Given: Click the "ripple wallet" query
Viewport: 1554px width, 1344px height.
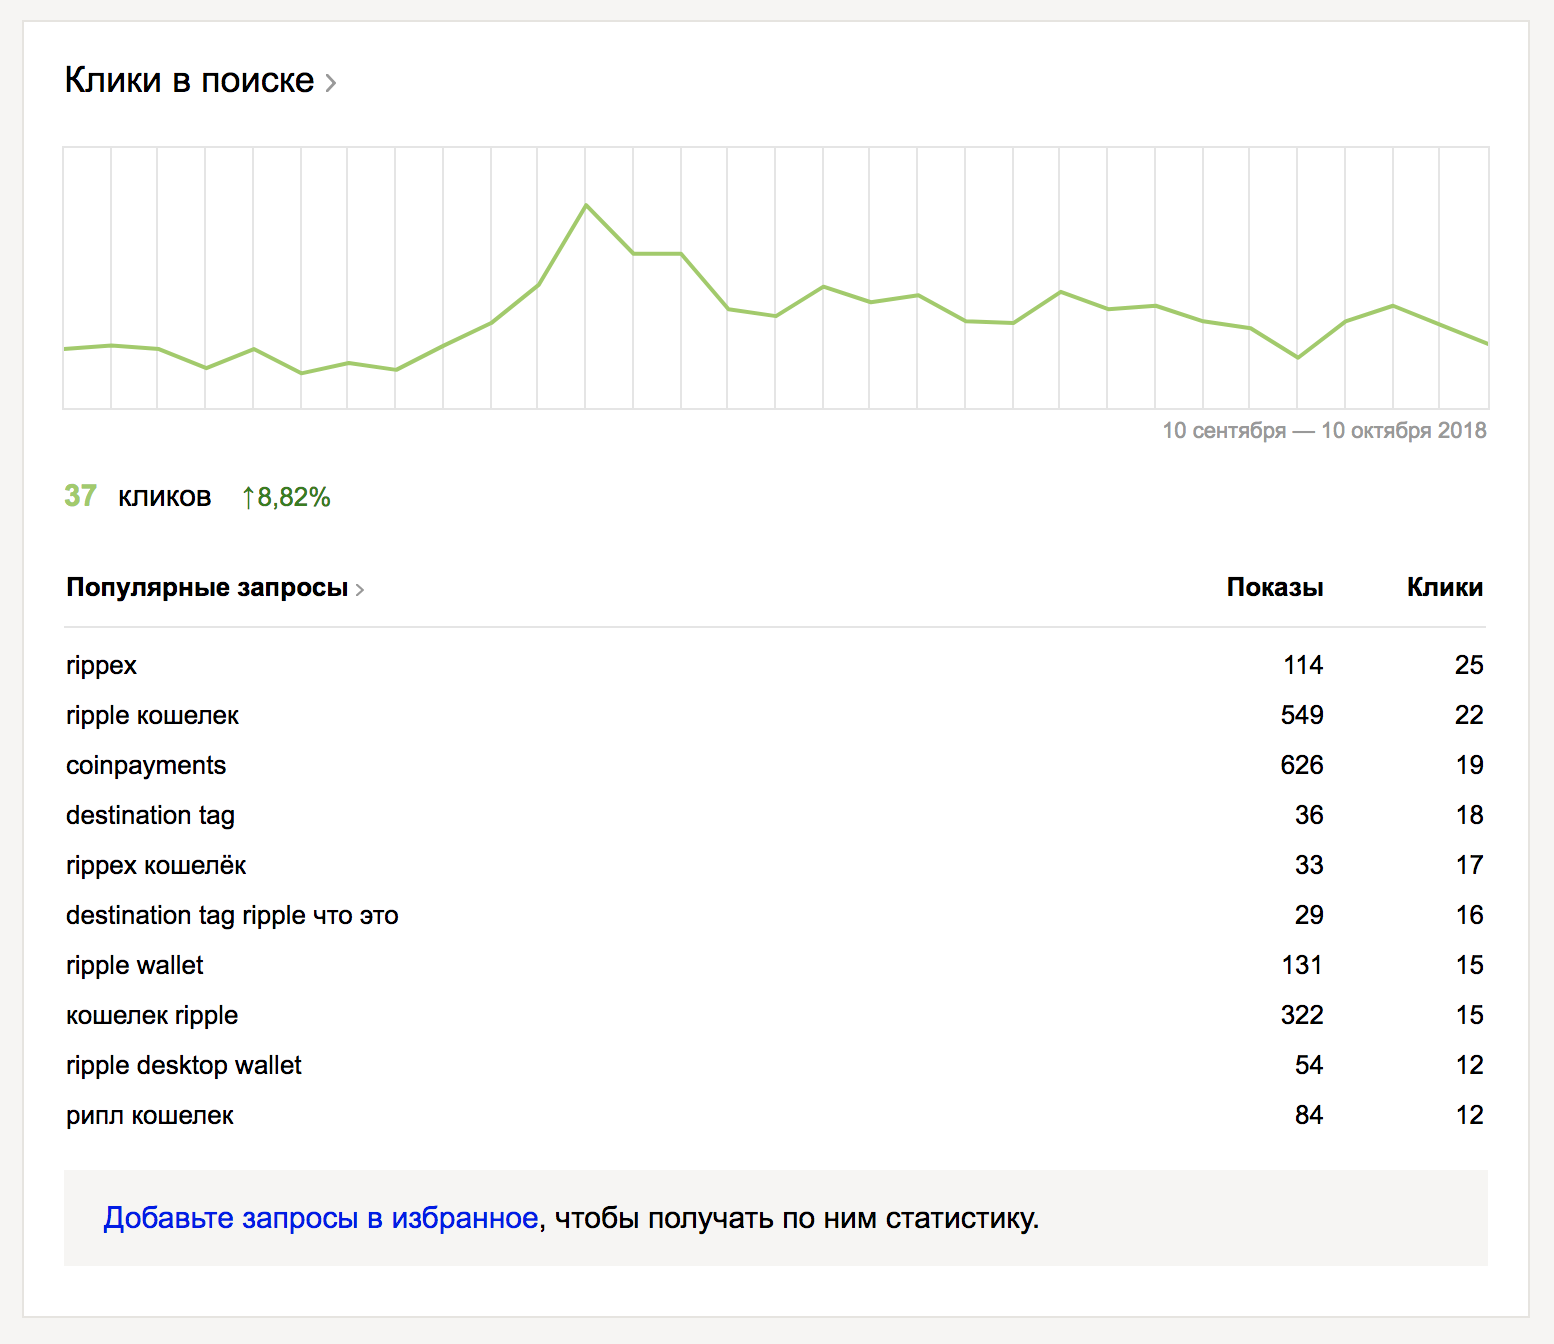Looking at the screenshot, I should [x=134, y=965].
